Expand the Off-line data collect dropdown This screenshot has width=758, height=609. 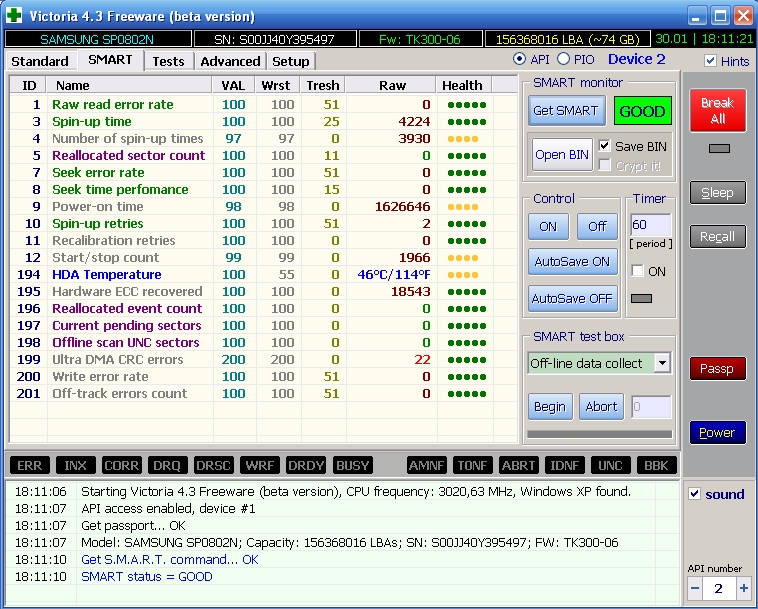[661, 363]
